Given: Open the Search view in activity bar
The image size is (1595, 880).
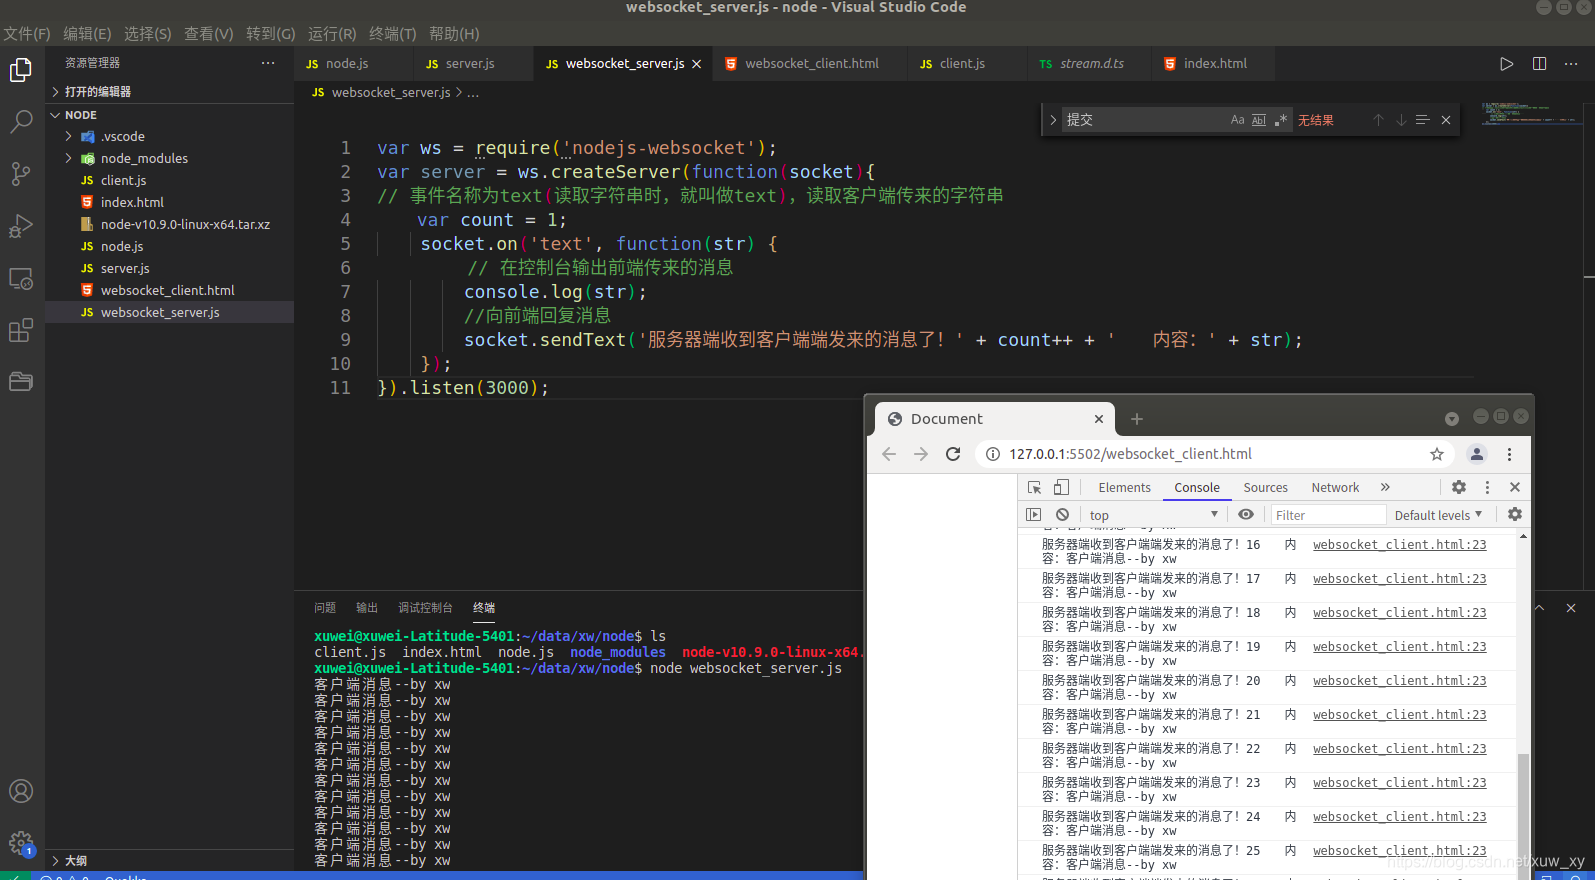Looking at the screenshot, I should (x=21, y=122).
